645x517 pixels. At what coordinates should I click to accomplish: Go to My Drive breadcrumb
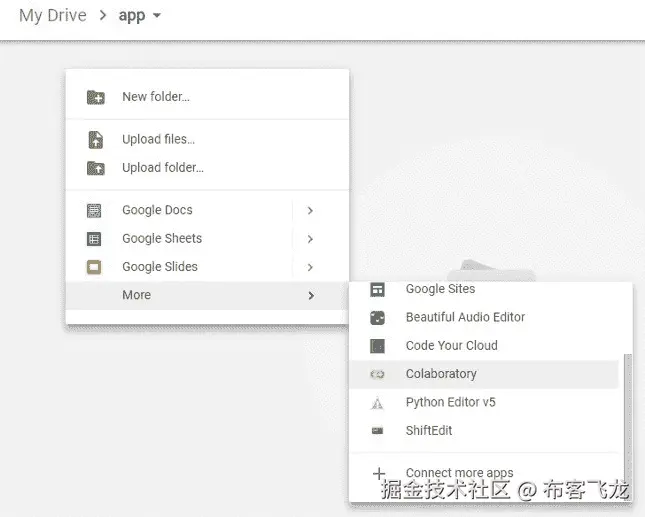pyautogui.click(x=53, y=16)
